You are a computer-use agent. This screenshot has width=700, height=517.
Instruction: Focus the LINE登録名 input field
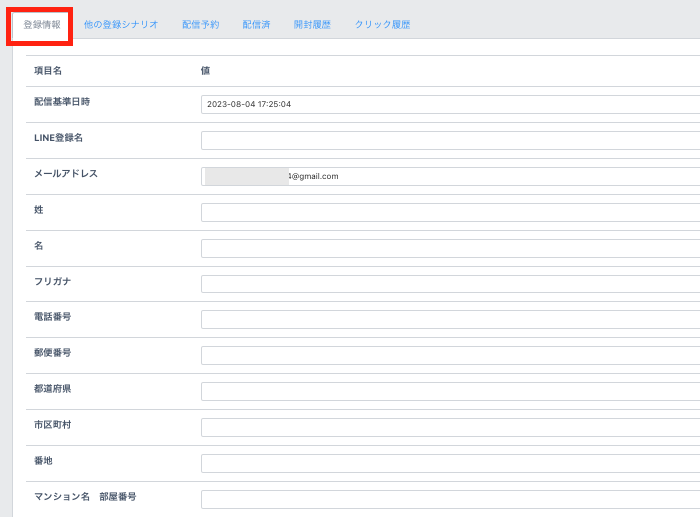point(450,140)
